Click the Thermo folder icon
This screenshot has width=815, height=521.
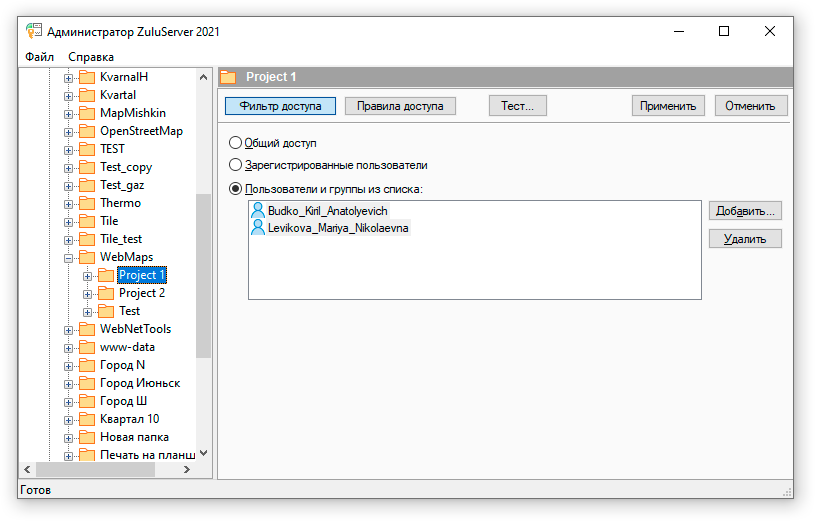tap(87, 203)
